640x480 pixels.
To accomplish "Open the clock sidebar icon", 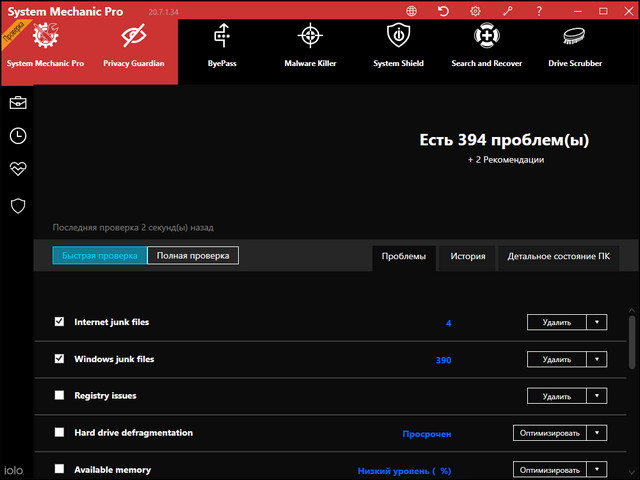I will [18, 136].
